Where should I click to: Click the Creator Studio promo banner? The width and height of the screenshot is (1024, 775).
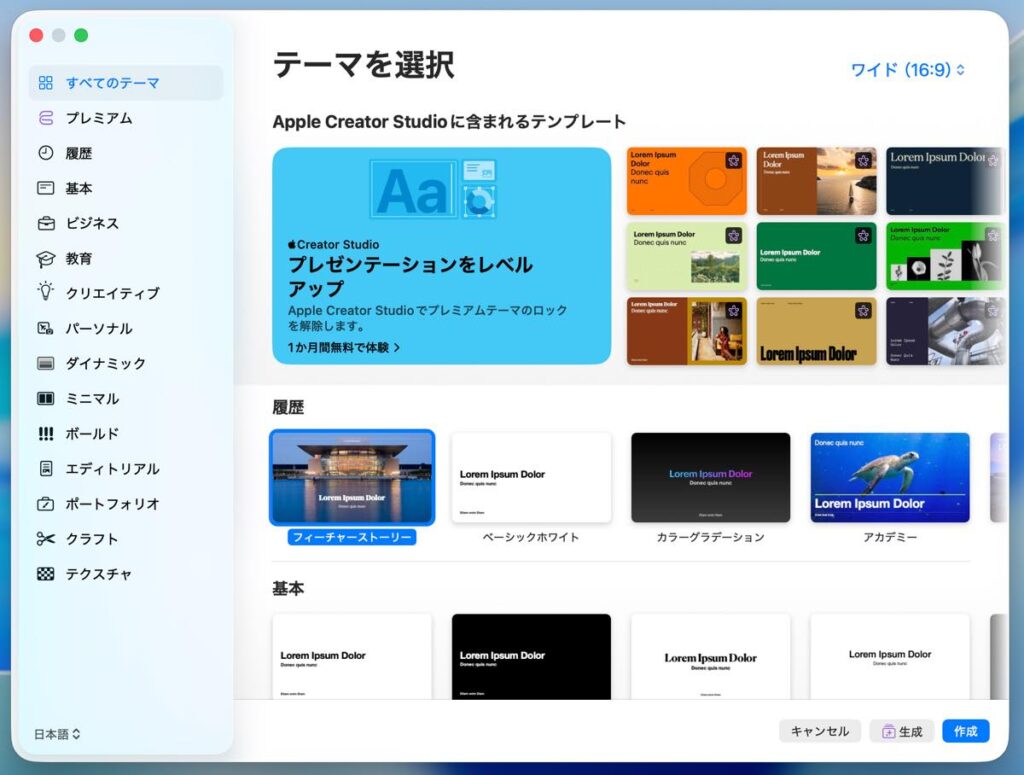coord(441,255)
